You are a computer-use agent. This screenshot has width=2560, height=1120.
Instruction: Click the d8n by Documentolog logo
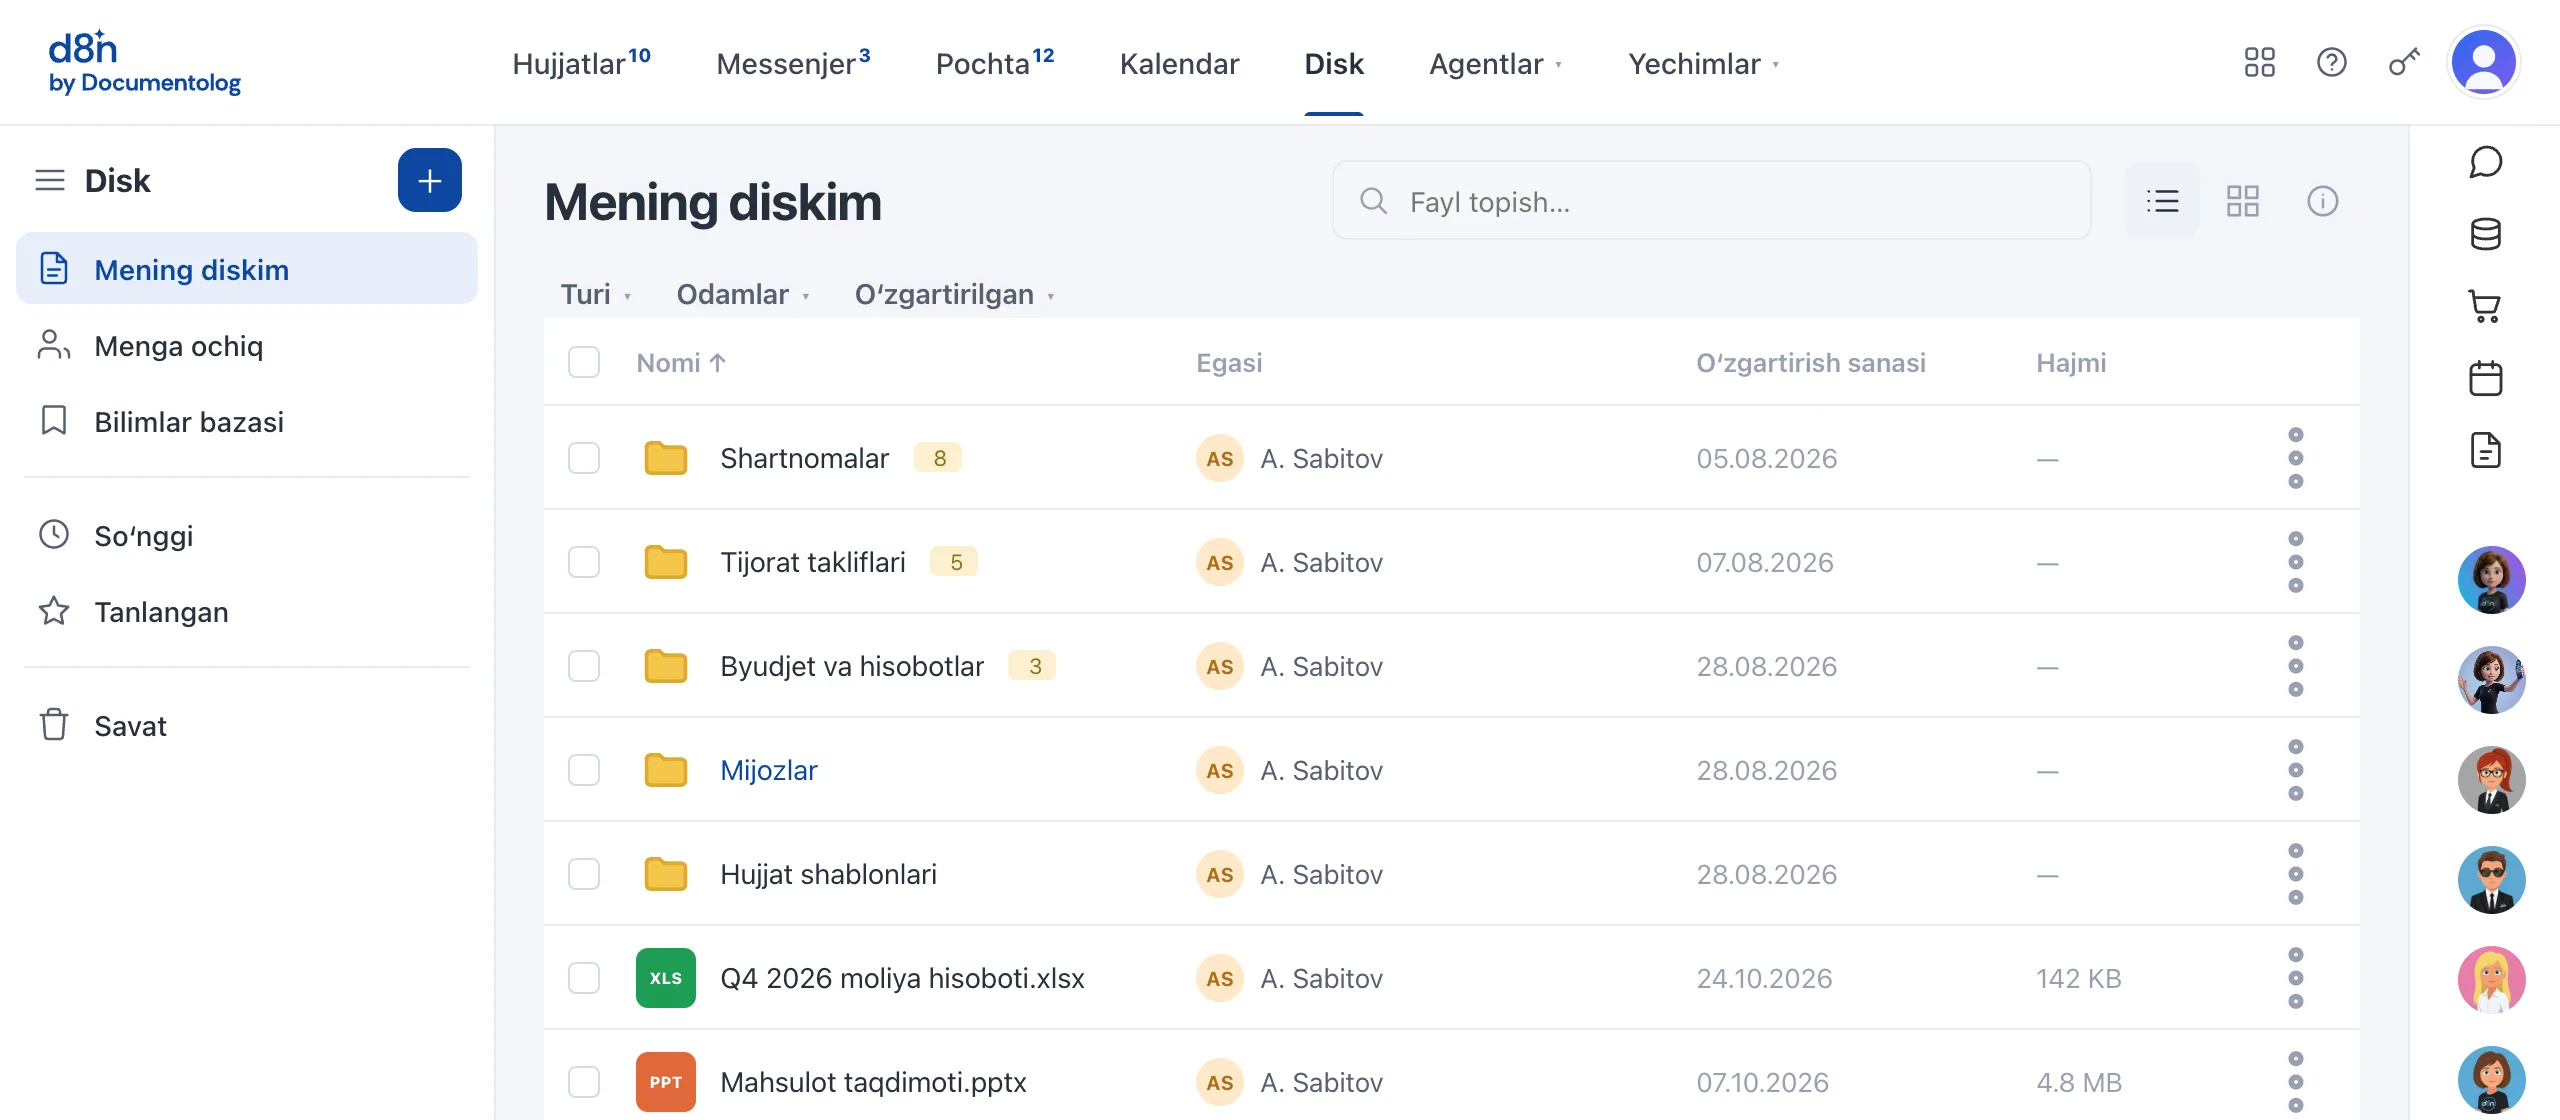point(144,62)
